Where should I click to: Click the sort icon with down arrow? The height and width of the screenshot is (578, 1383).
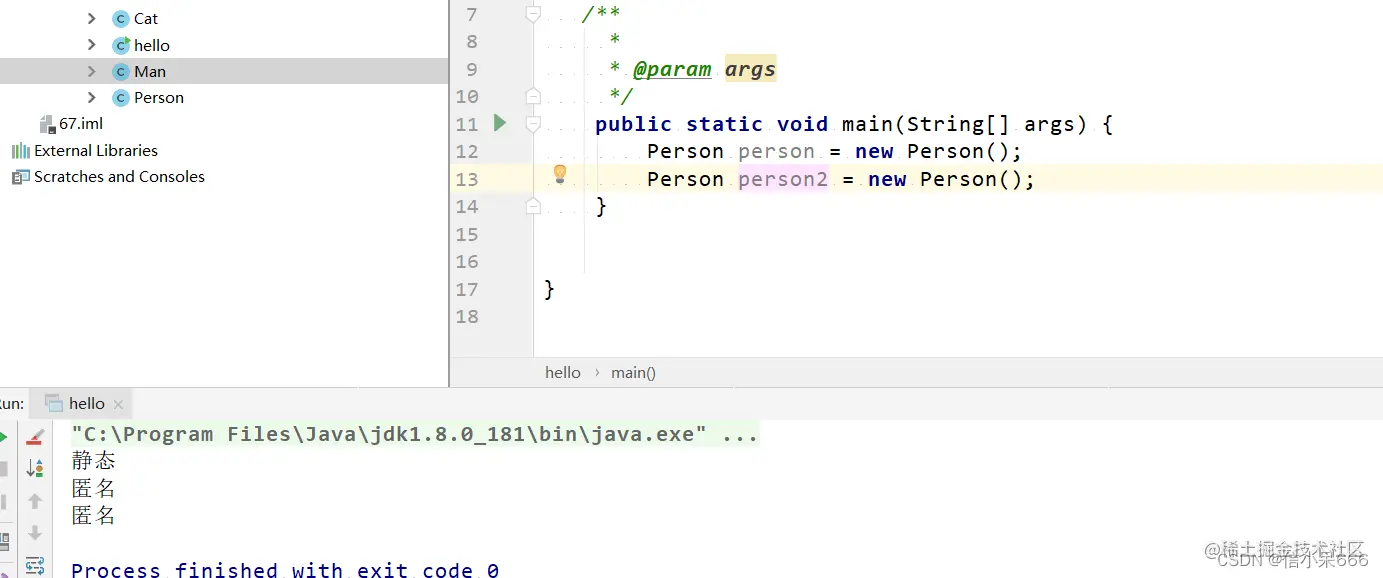click(x=35, y=468)
